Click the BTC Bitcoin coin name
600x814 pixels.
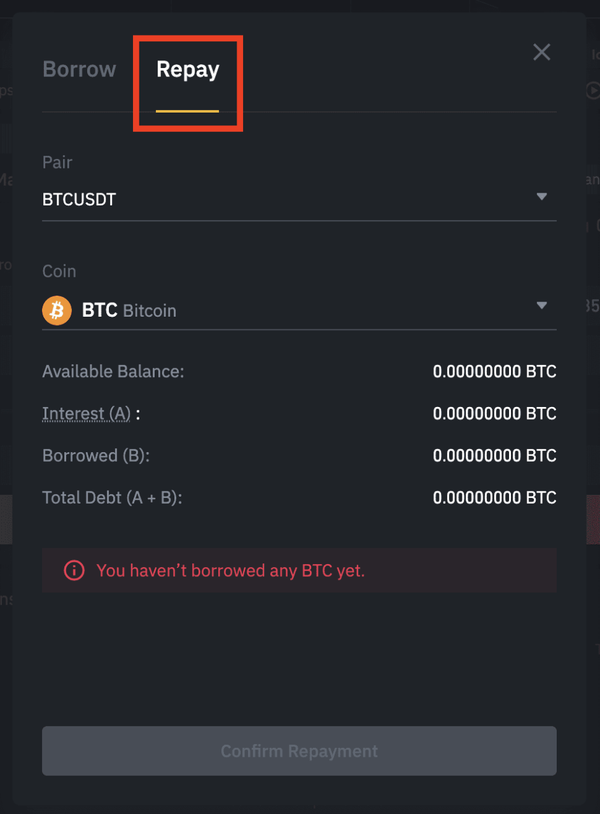129,310
